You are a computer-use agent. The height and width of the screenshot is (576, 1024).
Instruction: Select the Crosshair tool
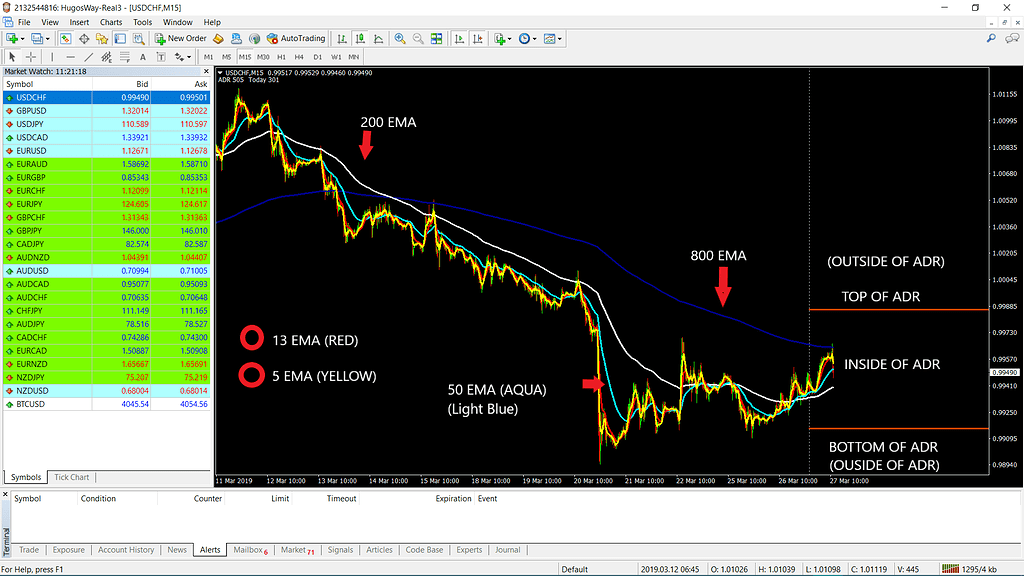coord(32,57)
